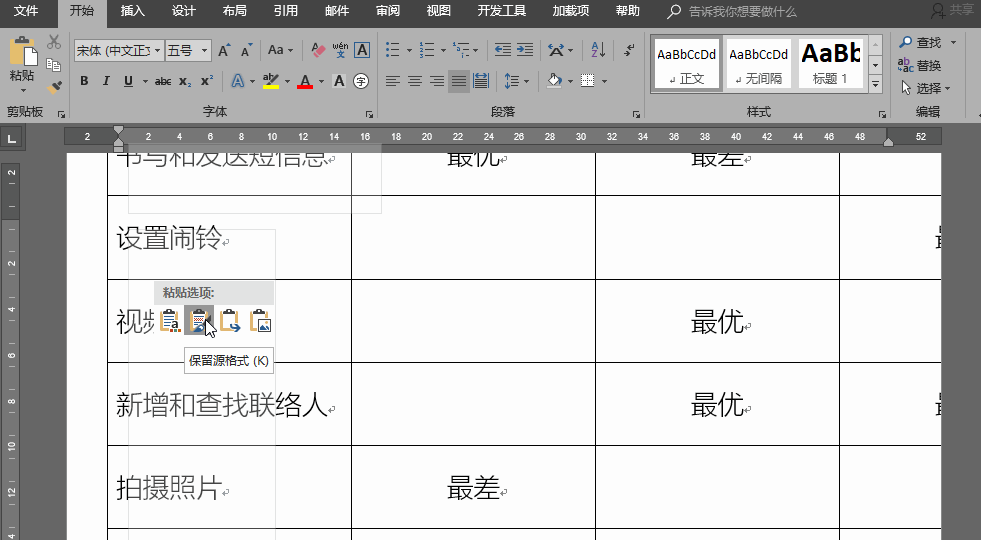
Task: Open the Change Case (Aa) dropdown
Action: coord(280,50)
